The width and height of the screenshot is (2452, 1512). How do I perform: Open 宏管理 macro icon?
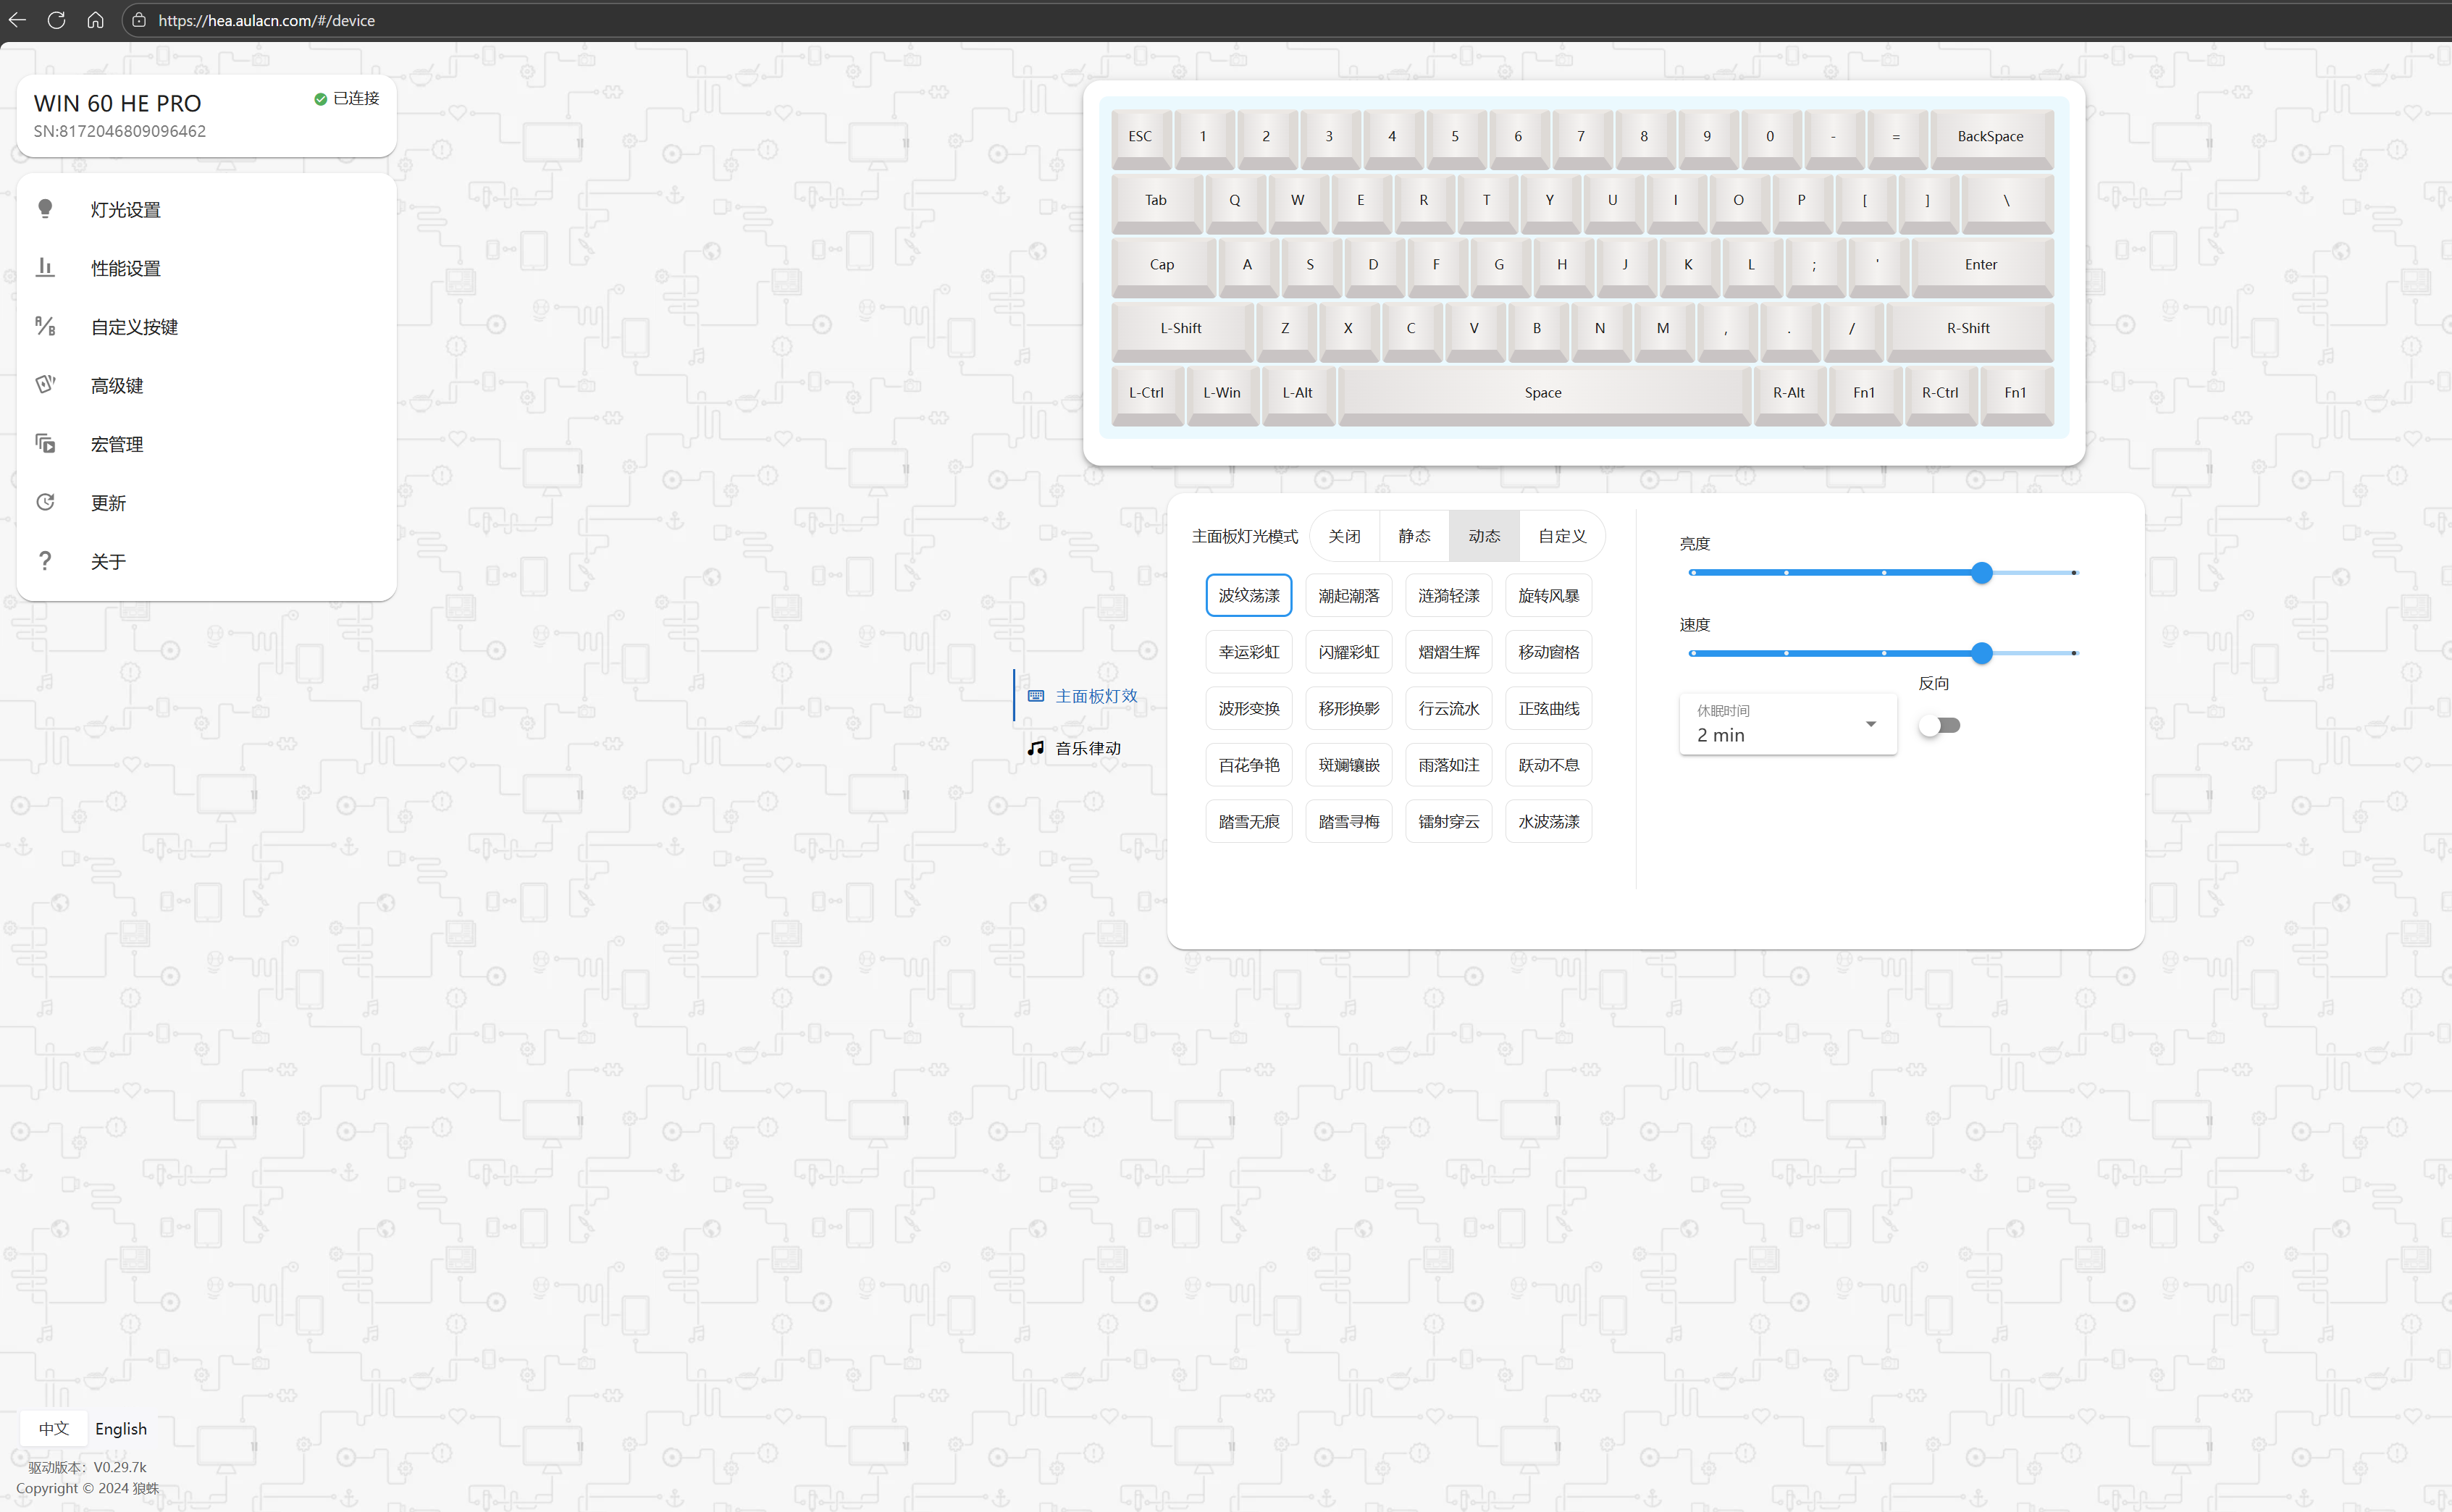click(x=45, y=443)
